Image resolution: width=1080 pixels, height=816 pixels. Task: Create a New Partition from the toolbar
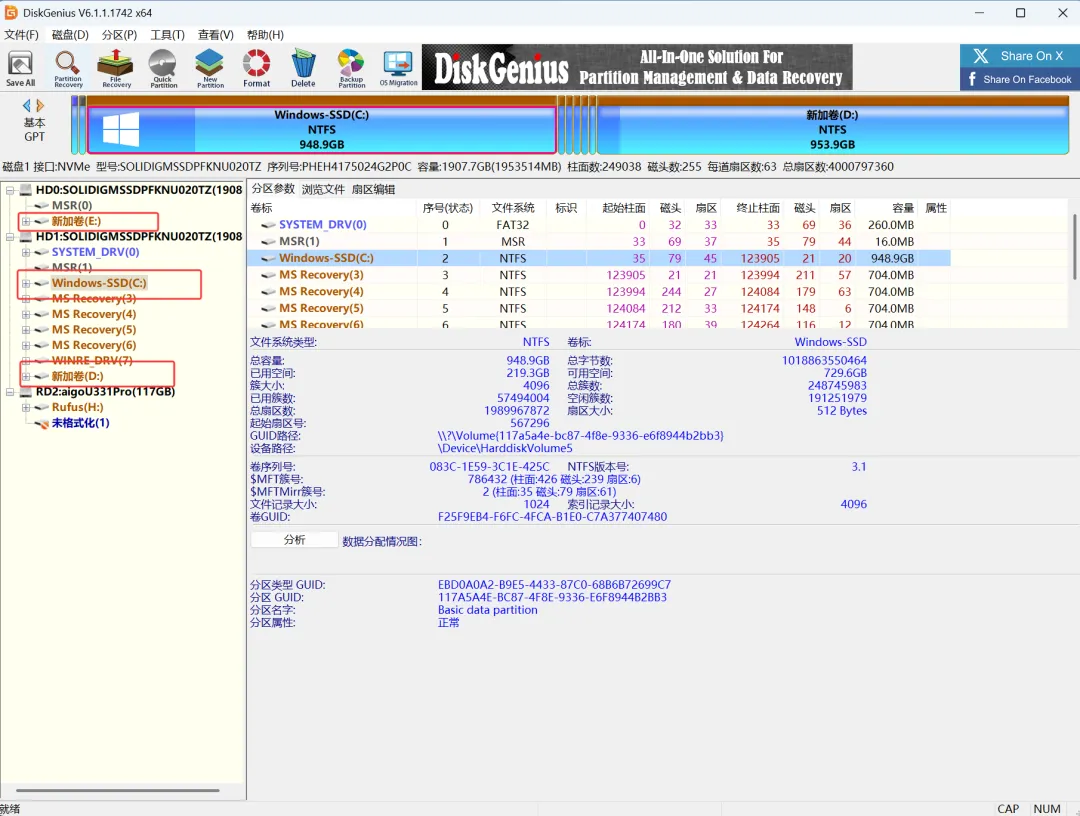pos(210,68)
